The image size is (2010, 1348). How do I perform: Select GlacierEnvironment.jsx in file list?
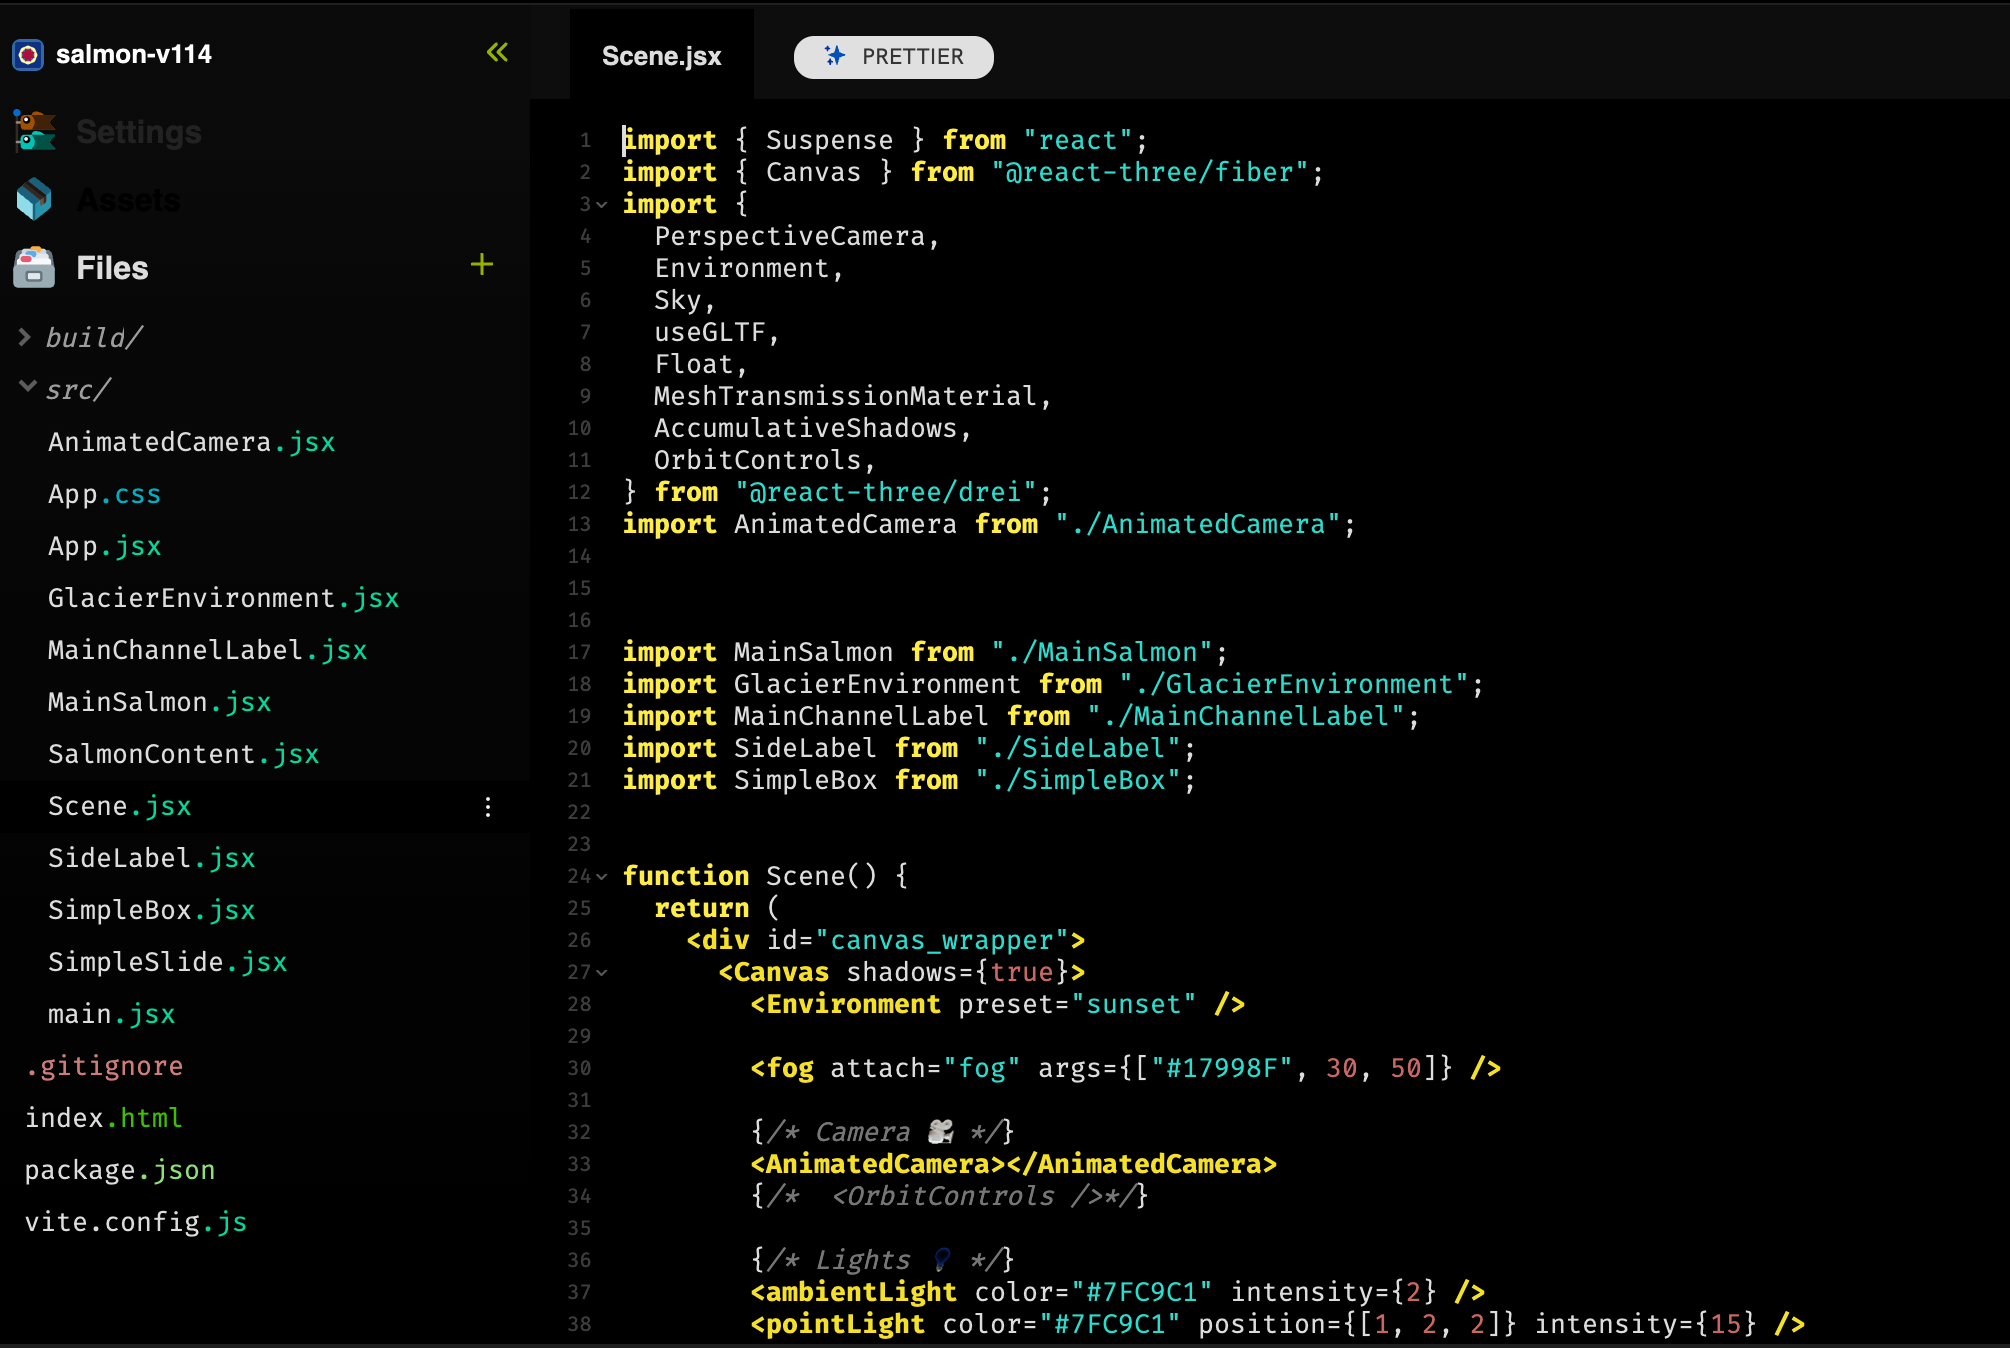(x=223, y=598)
